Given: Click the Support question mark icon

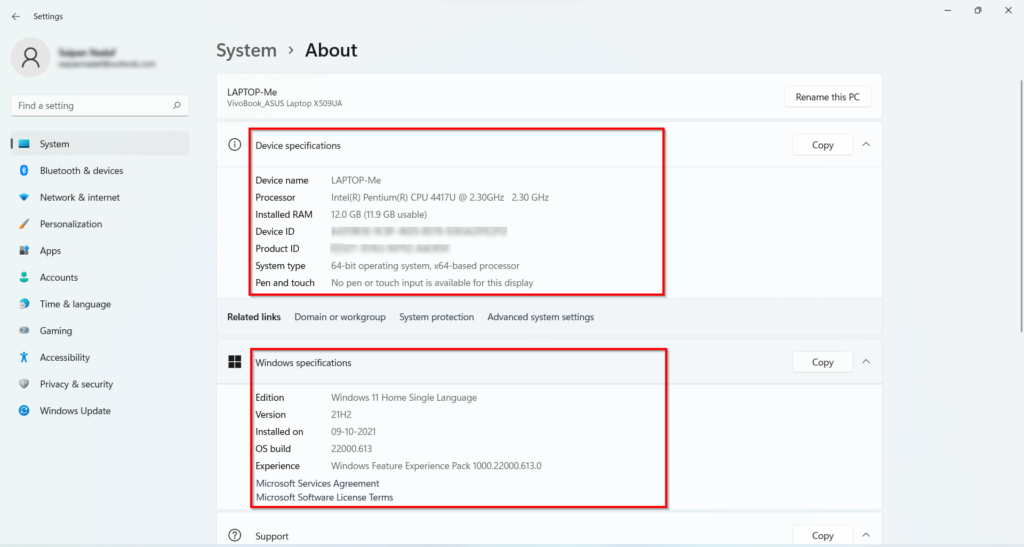Looking at the screenshot, I should point(234,535).
